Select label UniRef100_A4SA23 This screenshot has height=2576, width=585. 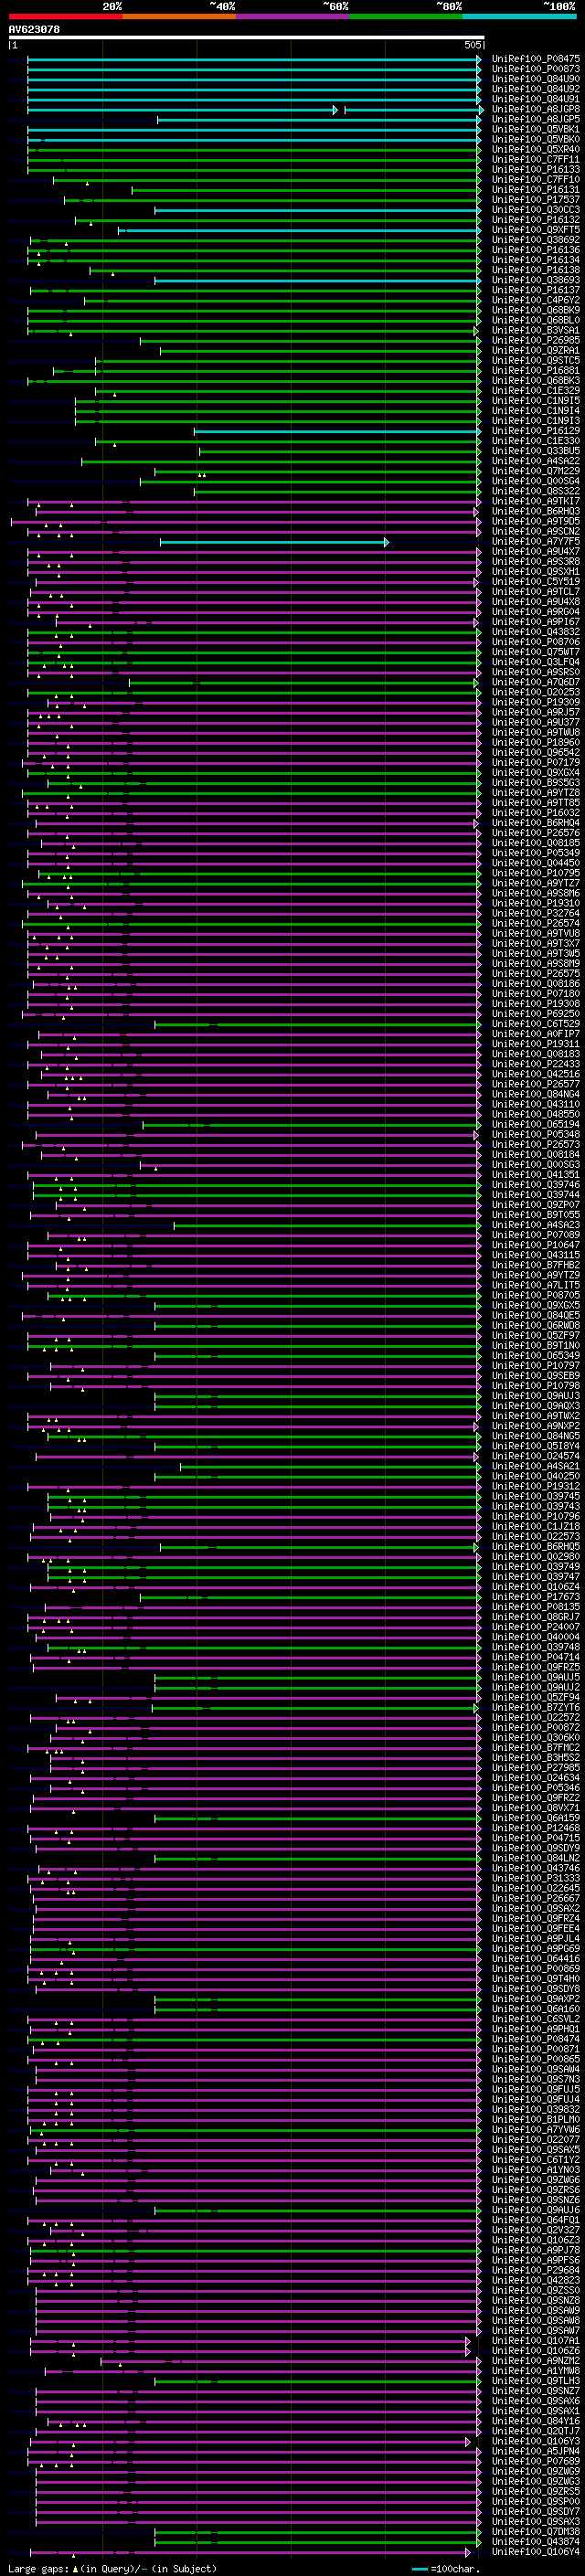[x=536, y=1225]
